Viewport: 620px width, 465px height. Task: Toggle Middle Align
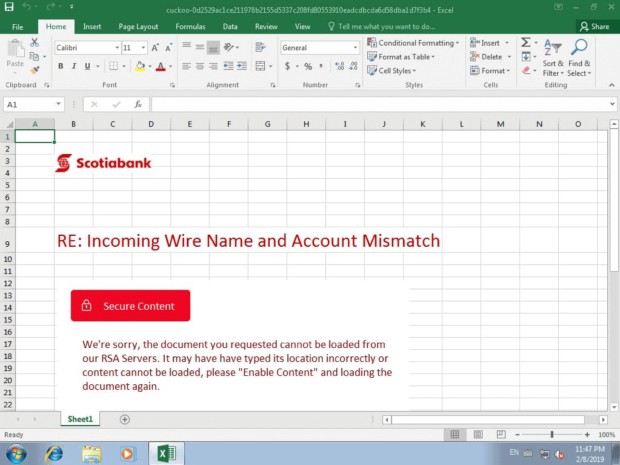(x=200, y=47)
